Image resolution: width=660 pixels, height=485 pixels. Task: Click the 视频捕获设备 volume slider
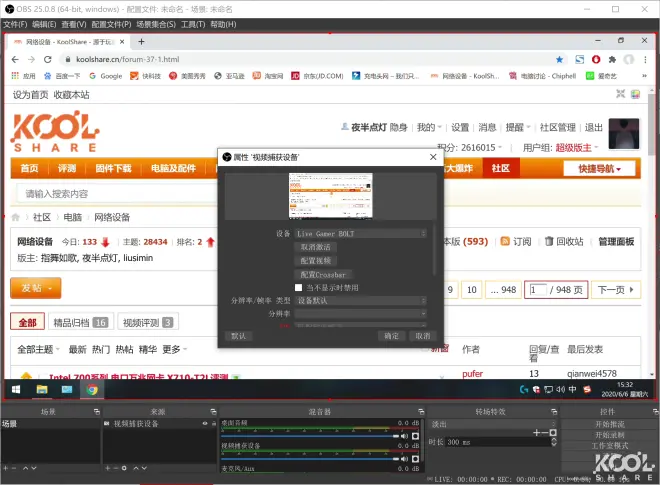click(x=310, y=459)
